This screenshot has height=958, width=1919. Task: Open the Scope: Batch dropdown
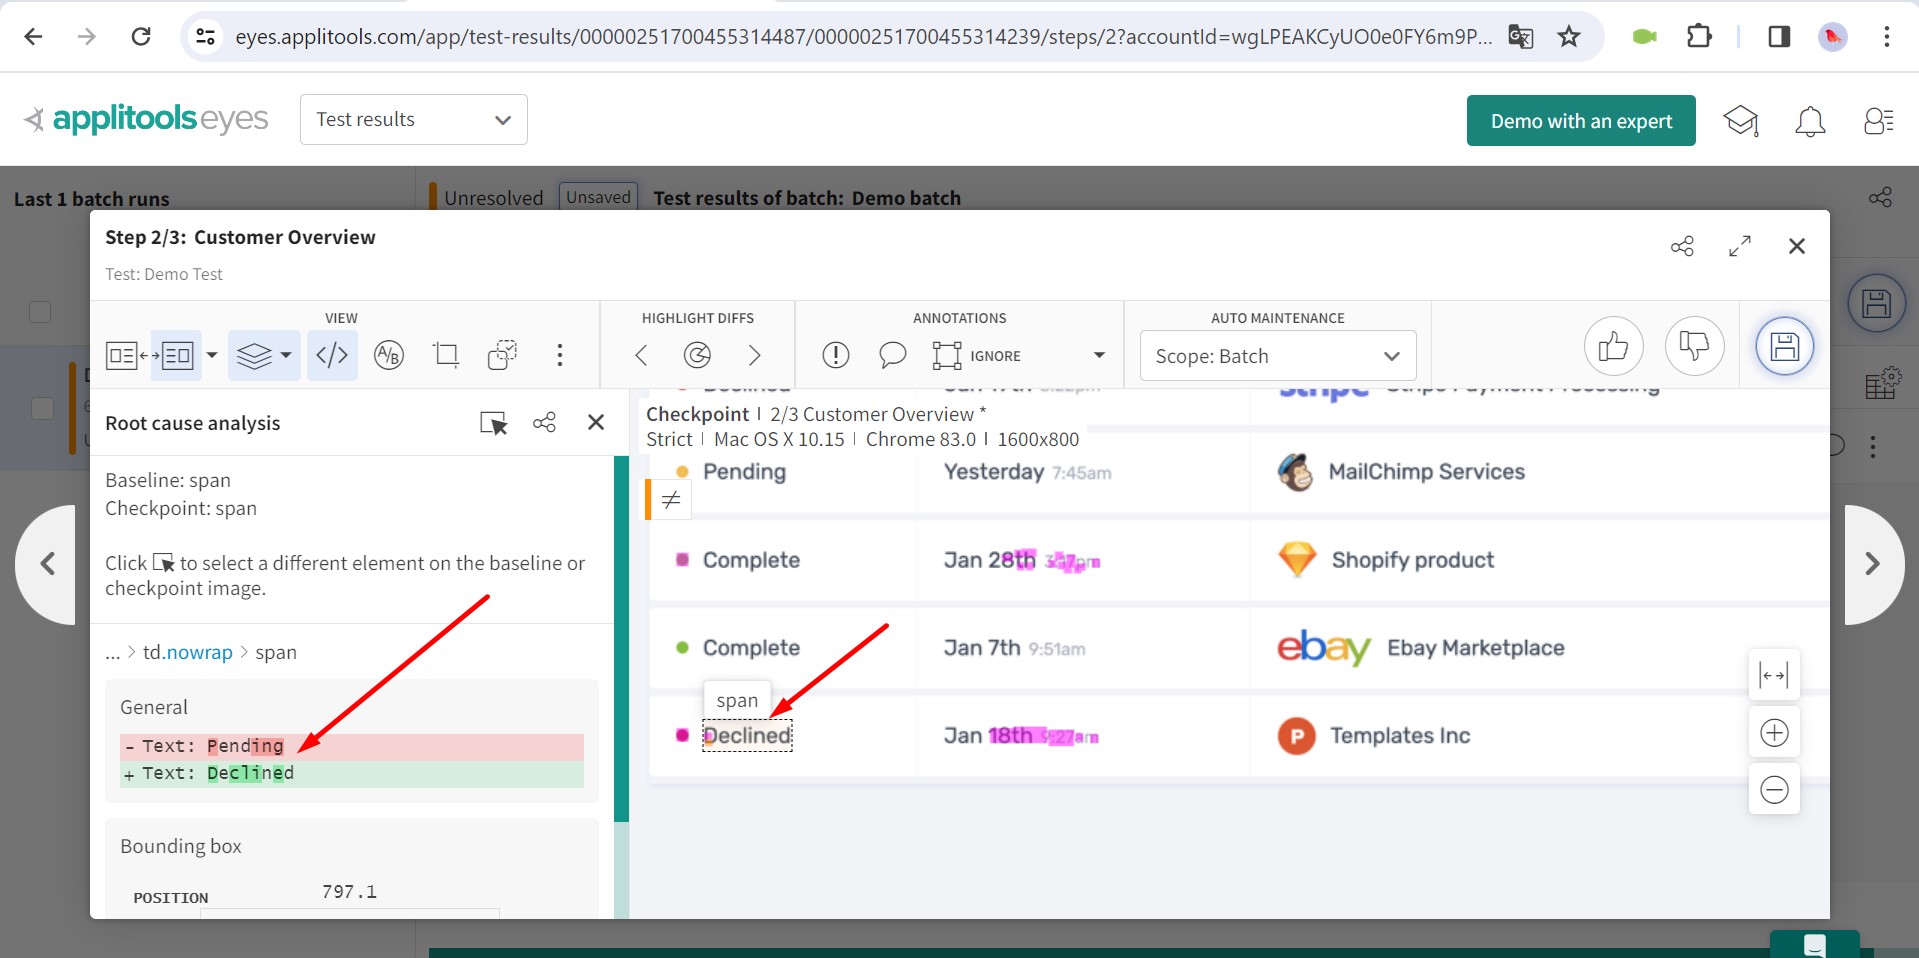1278,356
